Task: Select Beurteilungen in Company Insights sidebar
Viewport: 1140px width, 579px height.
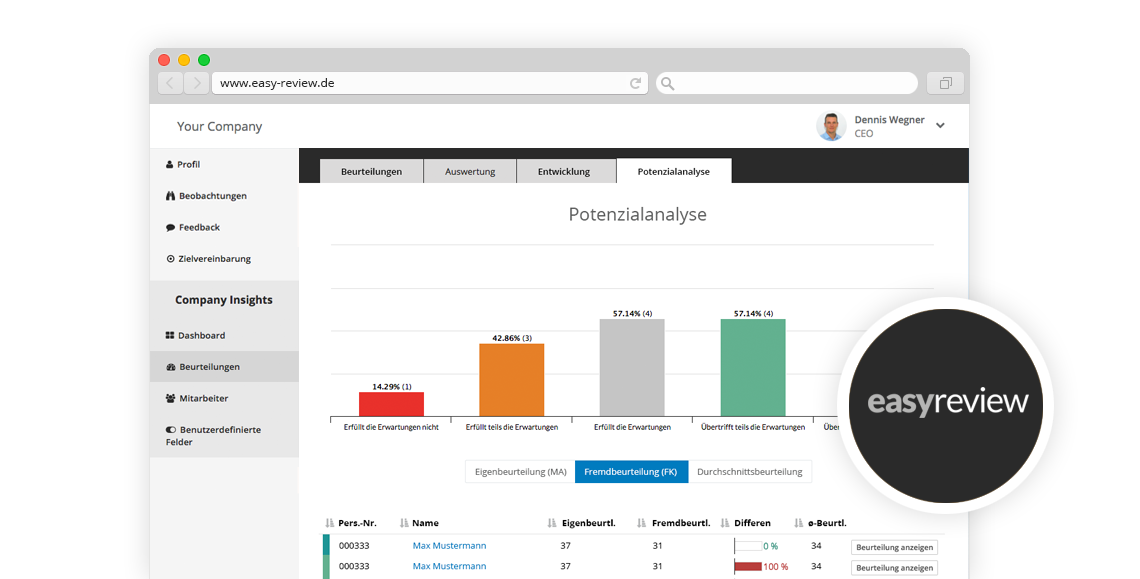Action: point(224,367)
